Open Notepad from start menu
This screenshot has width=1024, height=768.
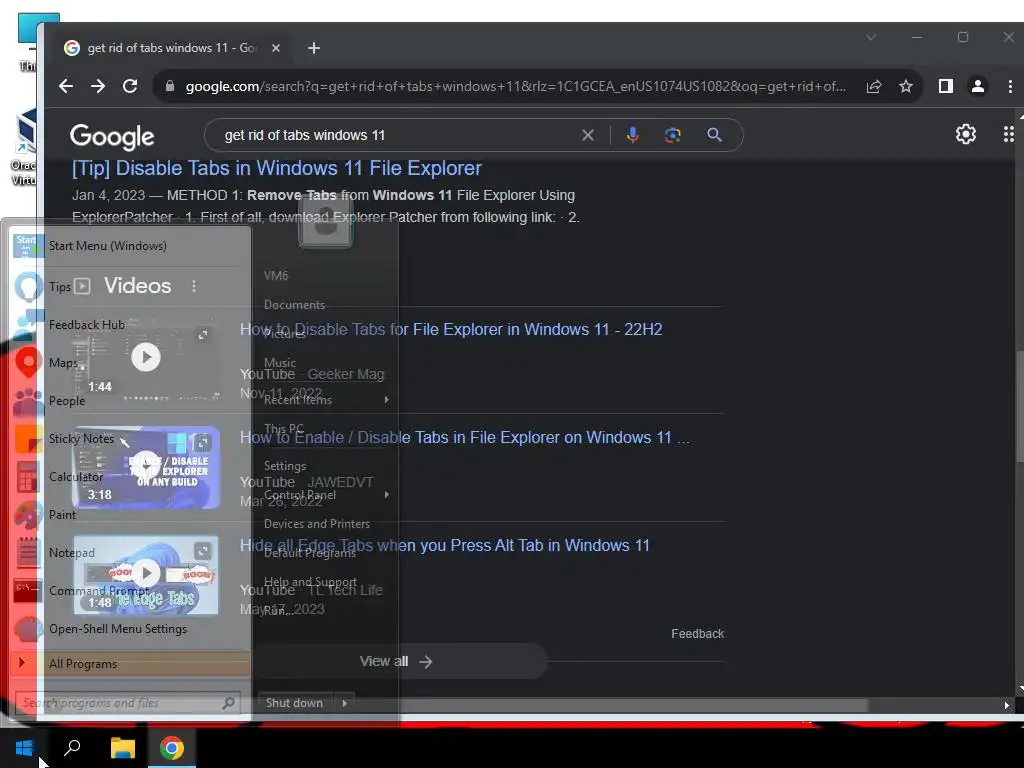point(131,552)
